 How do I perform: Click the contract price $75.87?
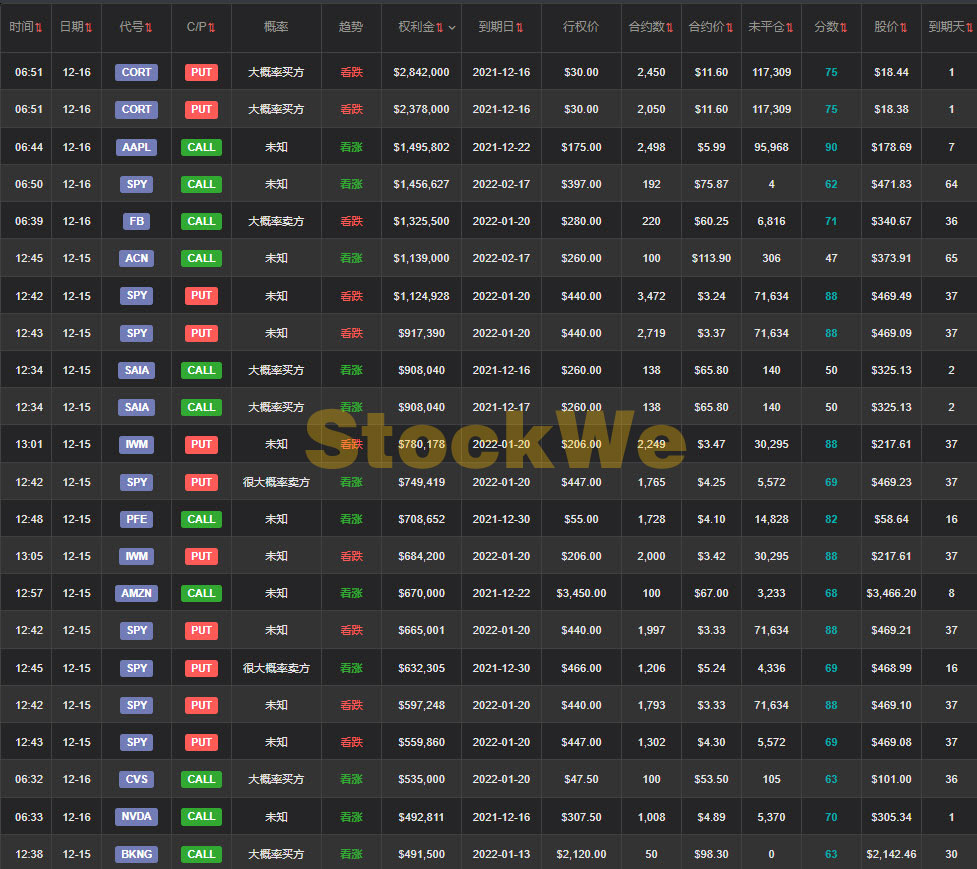pyautogui.click(x=711, y=184)
